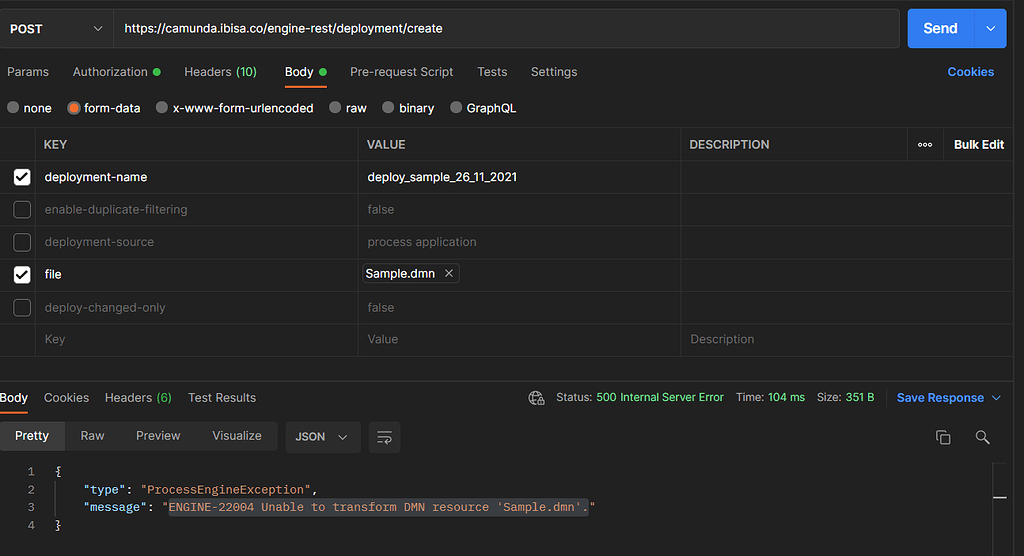Click the request URL input field
The width and height of the screenshot is (1024, 556).
pos(507,29)
